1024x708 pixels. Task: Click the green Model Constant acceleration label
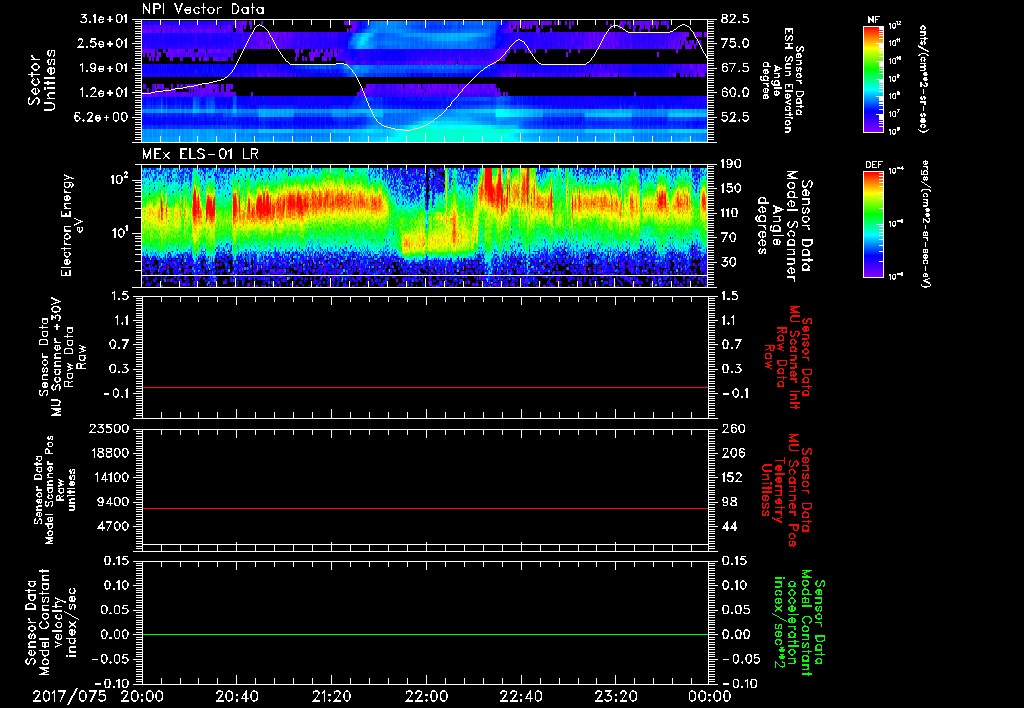(x=798, y=622)
